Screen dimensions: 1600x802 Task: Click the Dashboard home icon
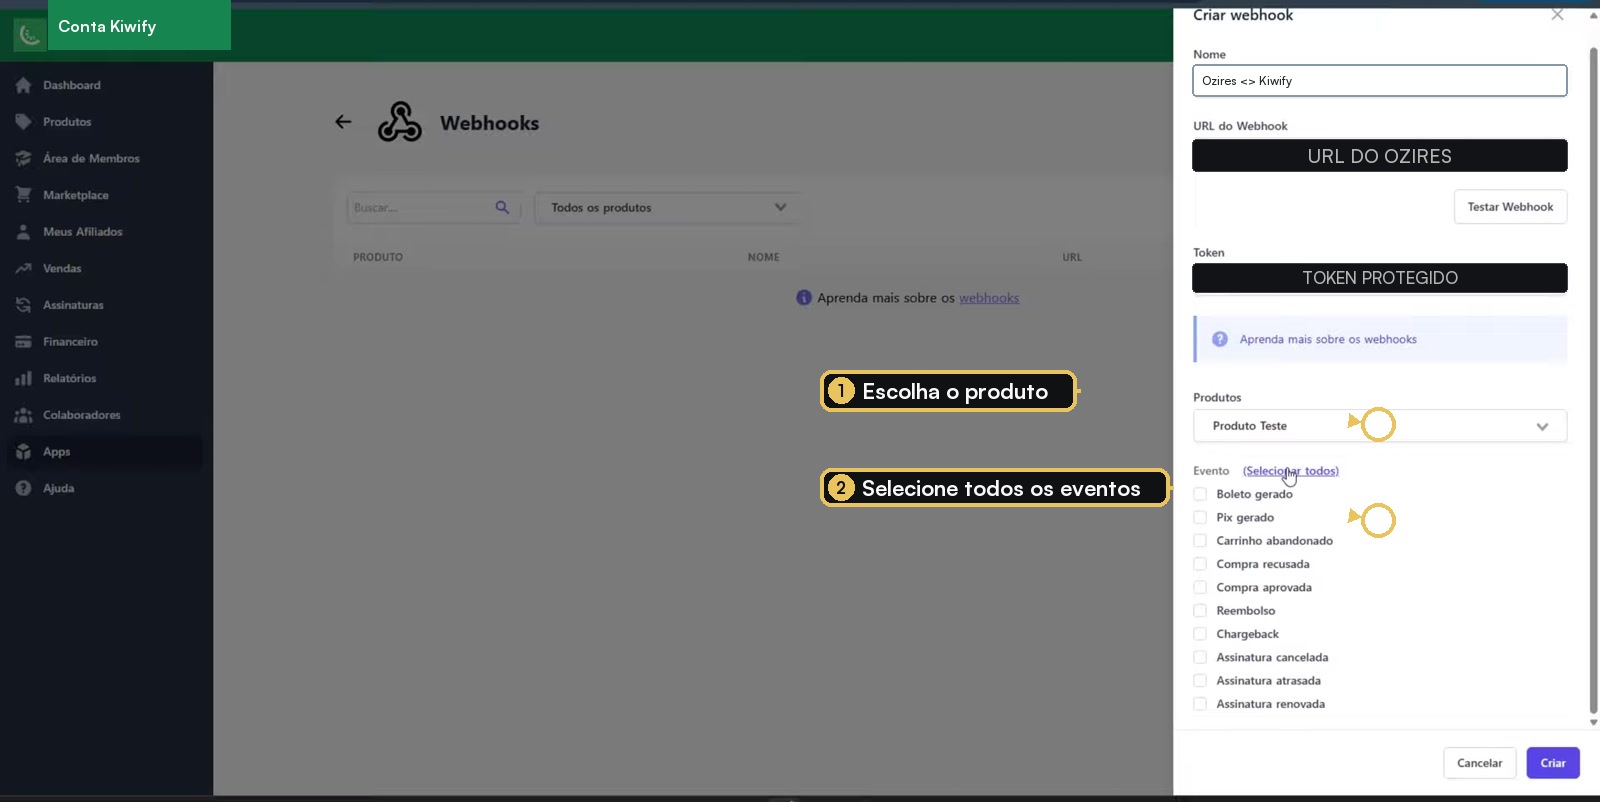point(23,86)
